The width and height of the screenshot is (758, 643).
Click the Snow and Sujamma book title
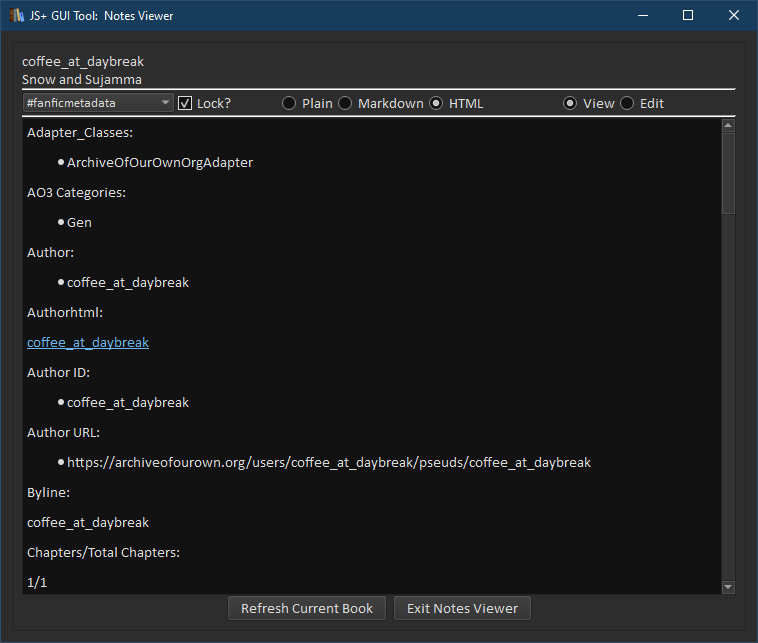tap(82, 80)
